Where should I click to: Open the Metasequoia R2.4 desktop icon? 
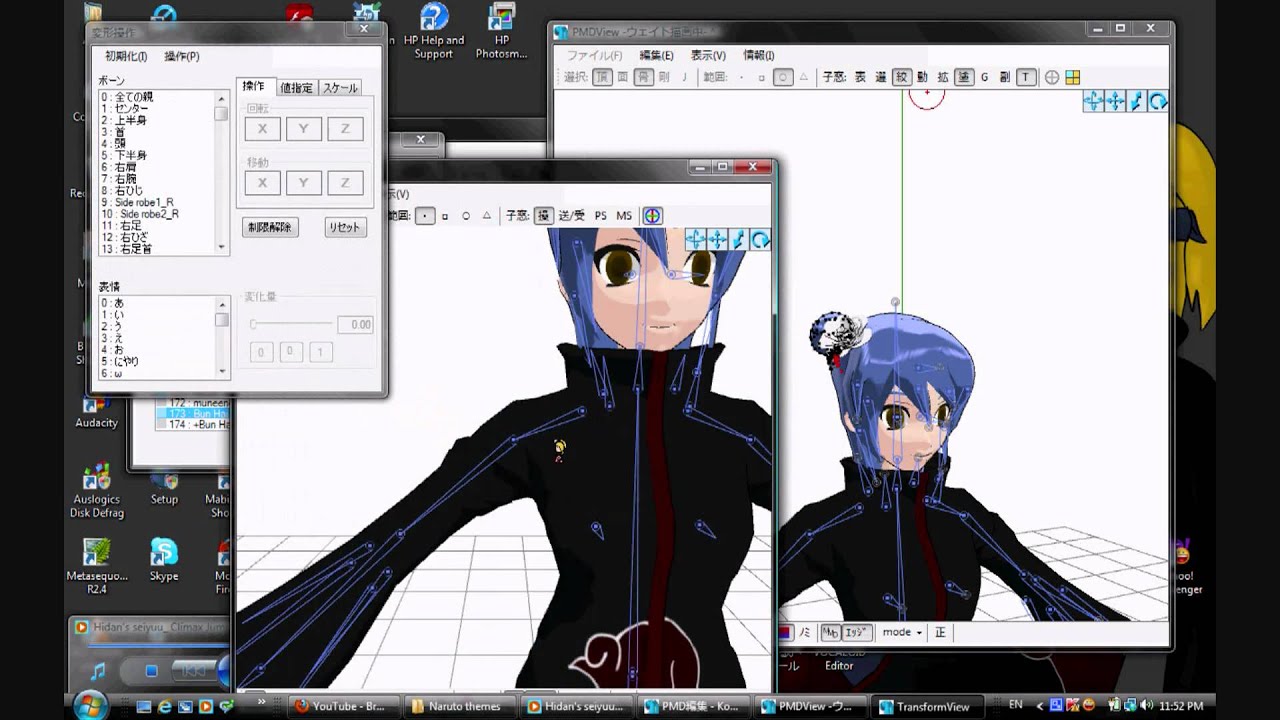pos(96,566)
